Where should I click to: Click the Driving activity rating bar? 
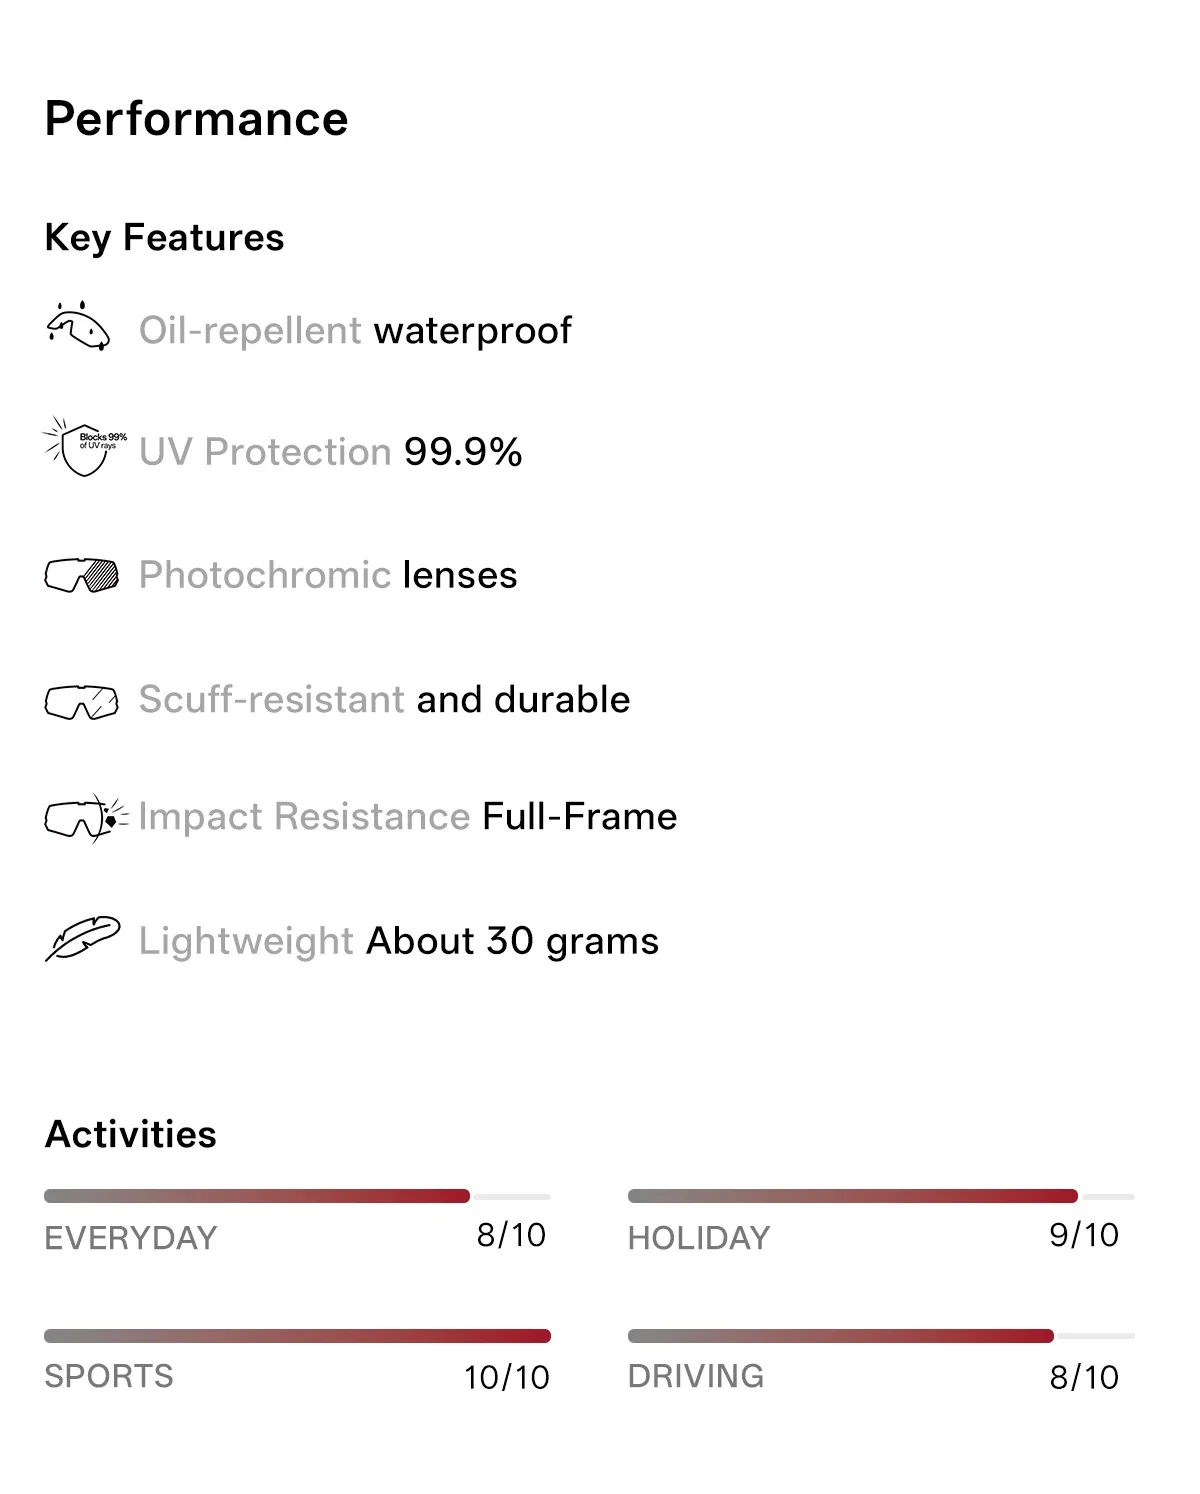(881, 1336)
